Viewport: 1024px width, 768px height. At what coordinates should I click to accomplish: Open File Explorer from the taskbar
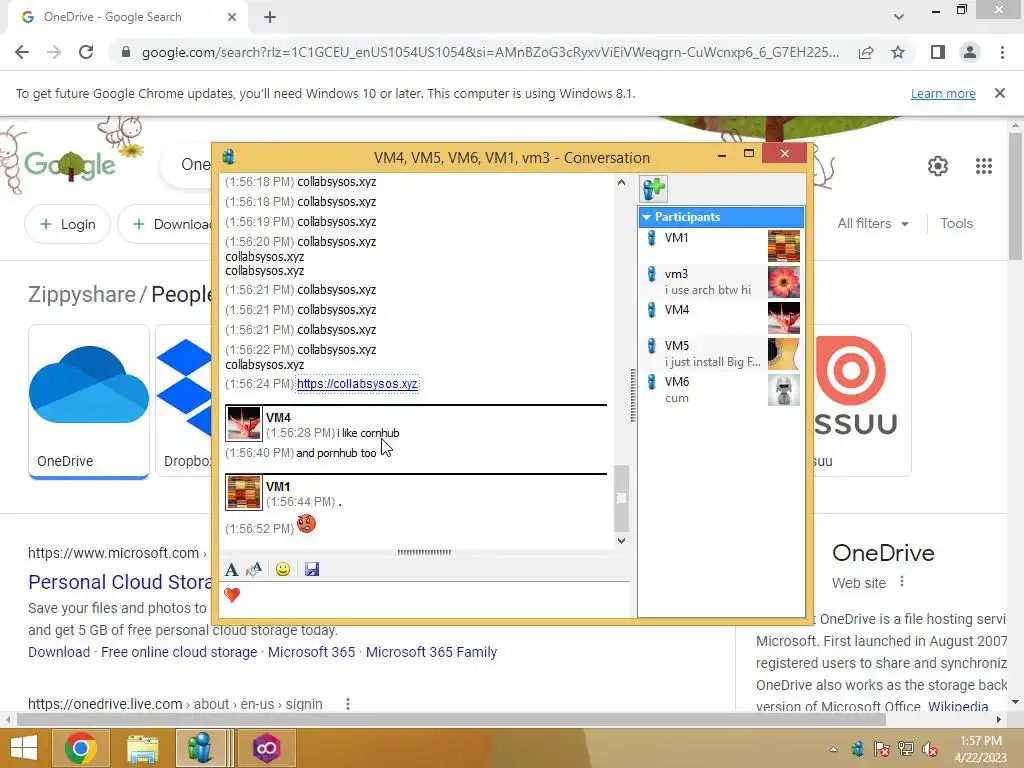coord(142,748)
